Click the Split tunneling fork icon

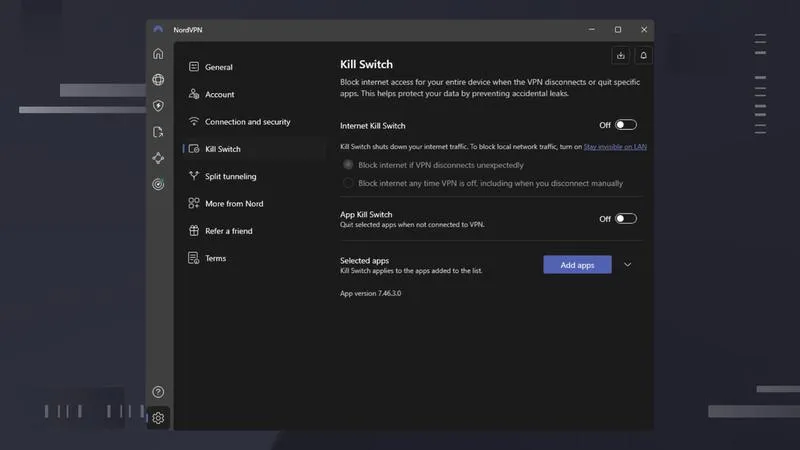(x=193, y=176)
